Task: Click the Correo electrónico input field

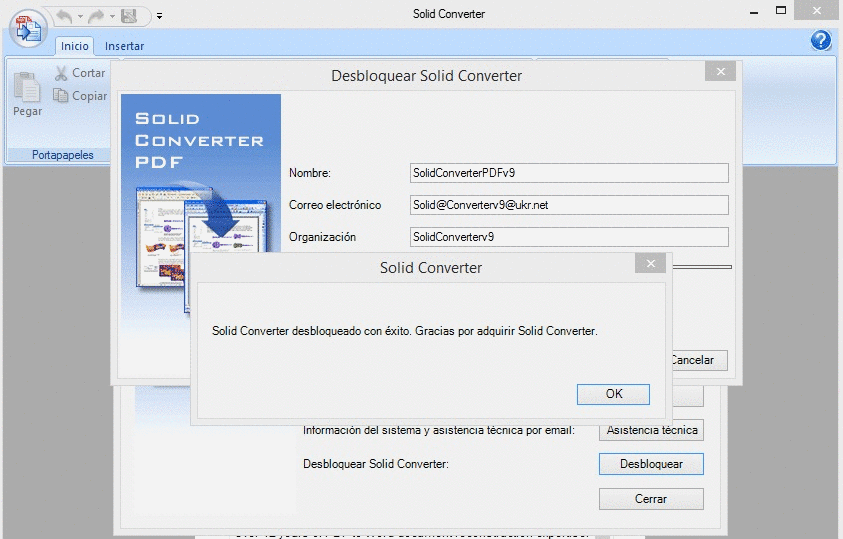Action: coord(569,205)
